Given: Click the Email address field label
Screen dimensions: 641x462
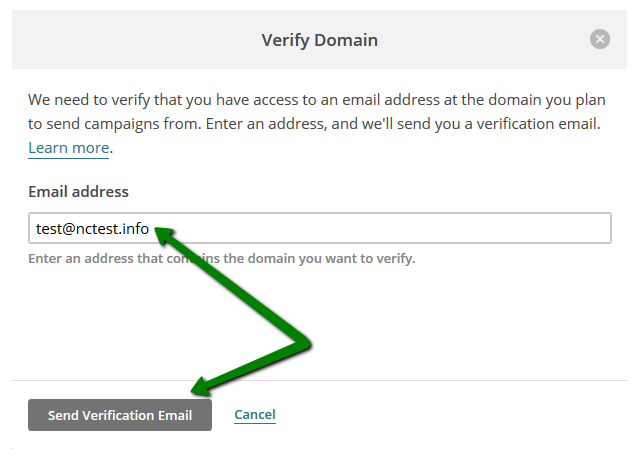Looking at the screenshot, I should click(x=78, y=191).
